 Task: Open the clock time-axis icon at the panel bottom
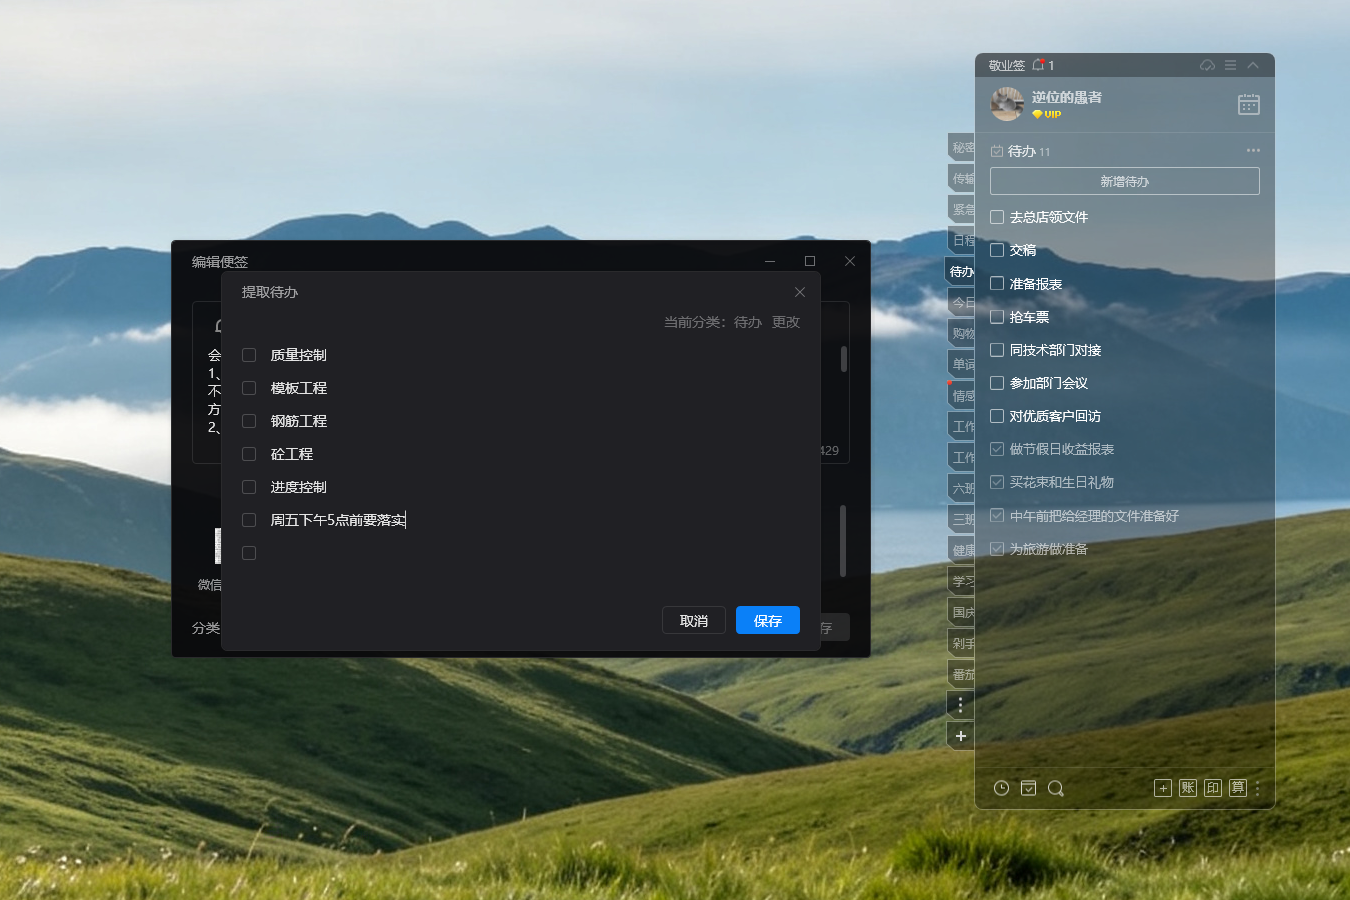tap(1001, 788)
